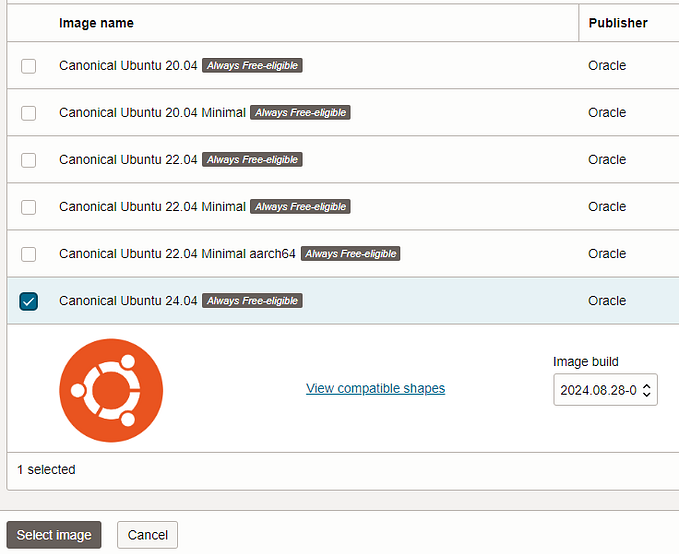The height and width of the screenshot is (554, 679).
Task: Click the Publisher column header
Action: (618, 23)
